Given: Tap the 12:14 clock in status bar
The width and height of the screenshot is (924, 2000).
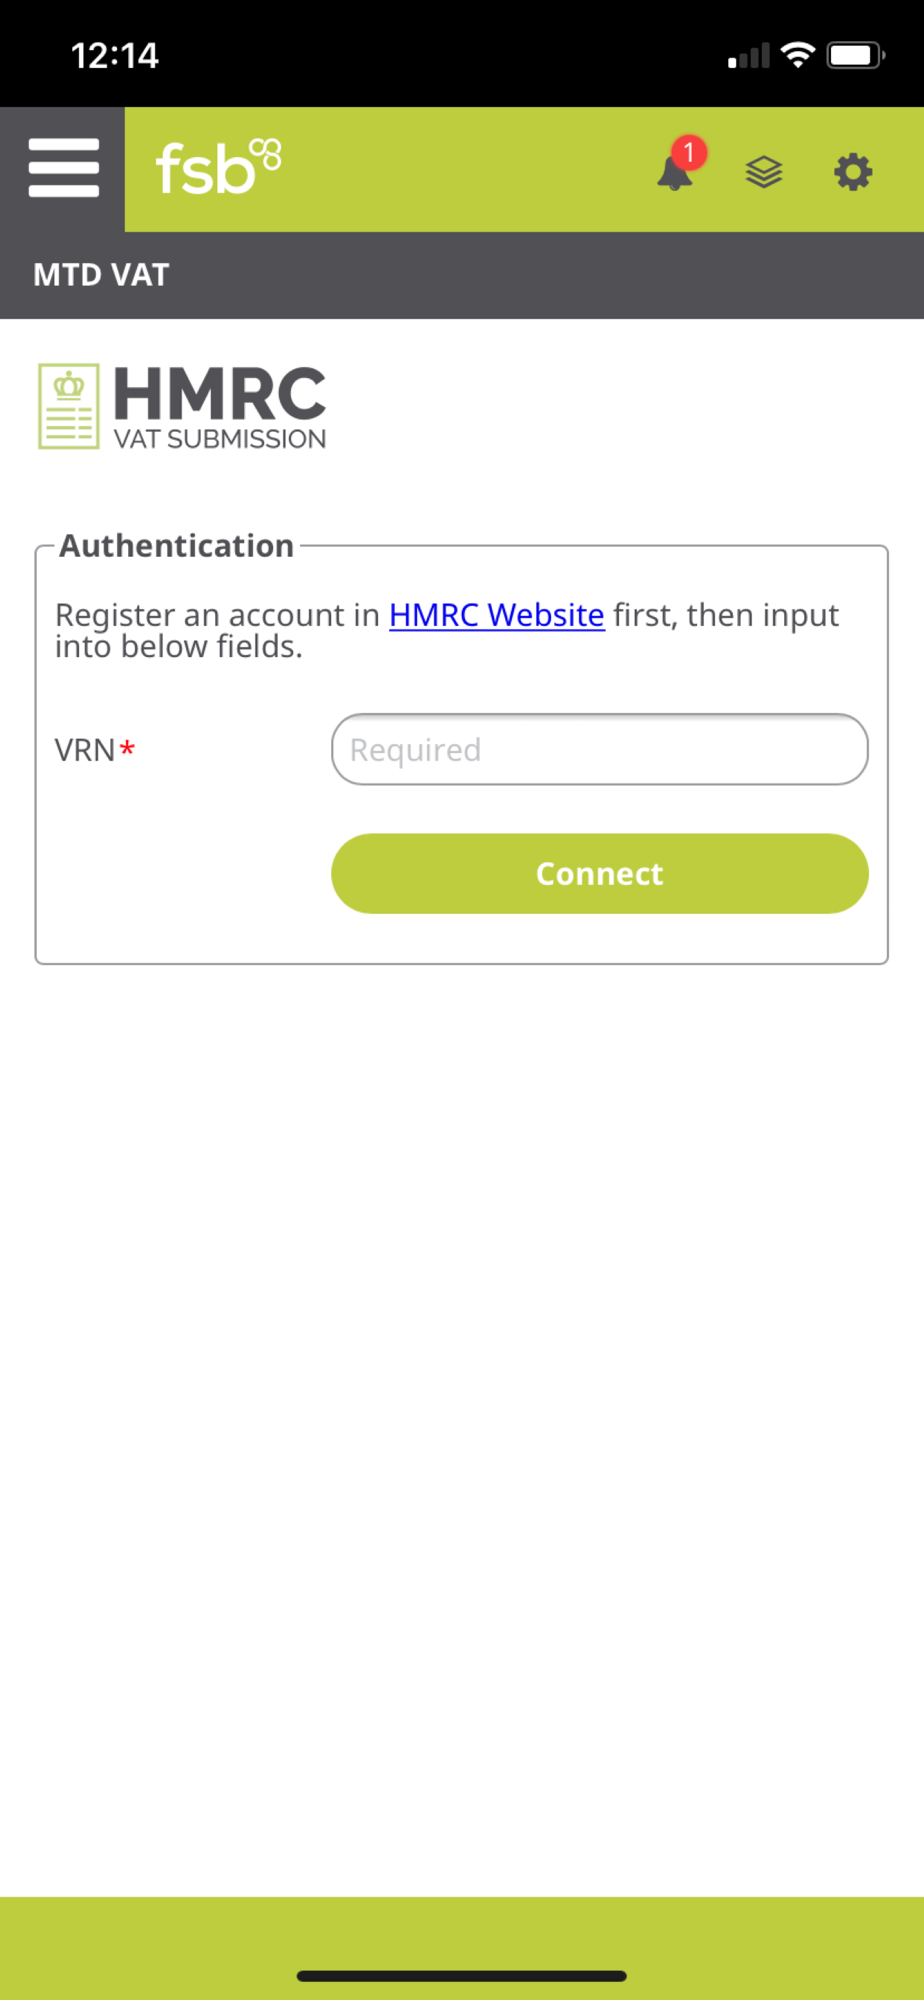Looking at the screenshot, I should pyautogui.click(x=115, y=55).
